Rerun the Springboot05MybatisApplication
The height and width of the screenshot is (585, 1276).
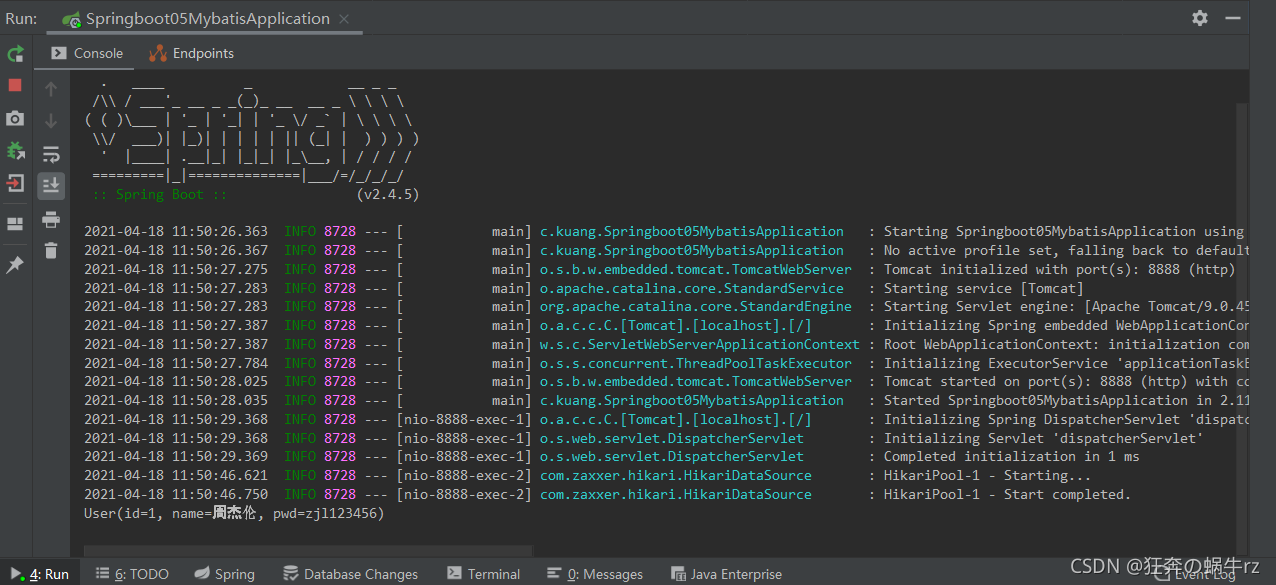[x=15, y=54]
